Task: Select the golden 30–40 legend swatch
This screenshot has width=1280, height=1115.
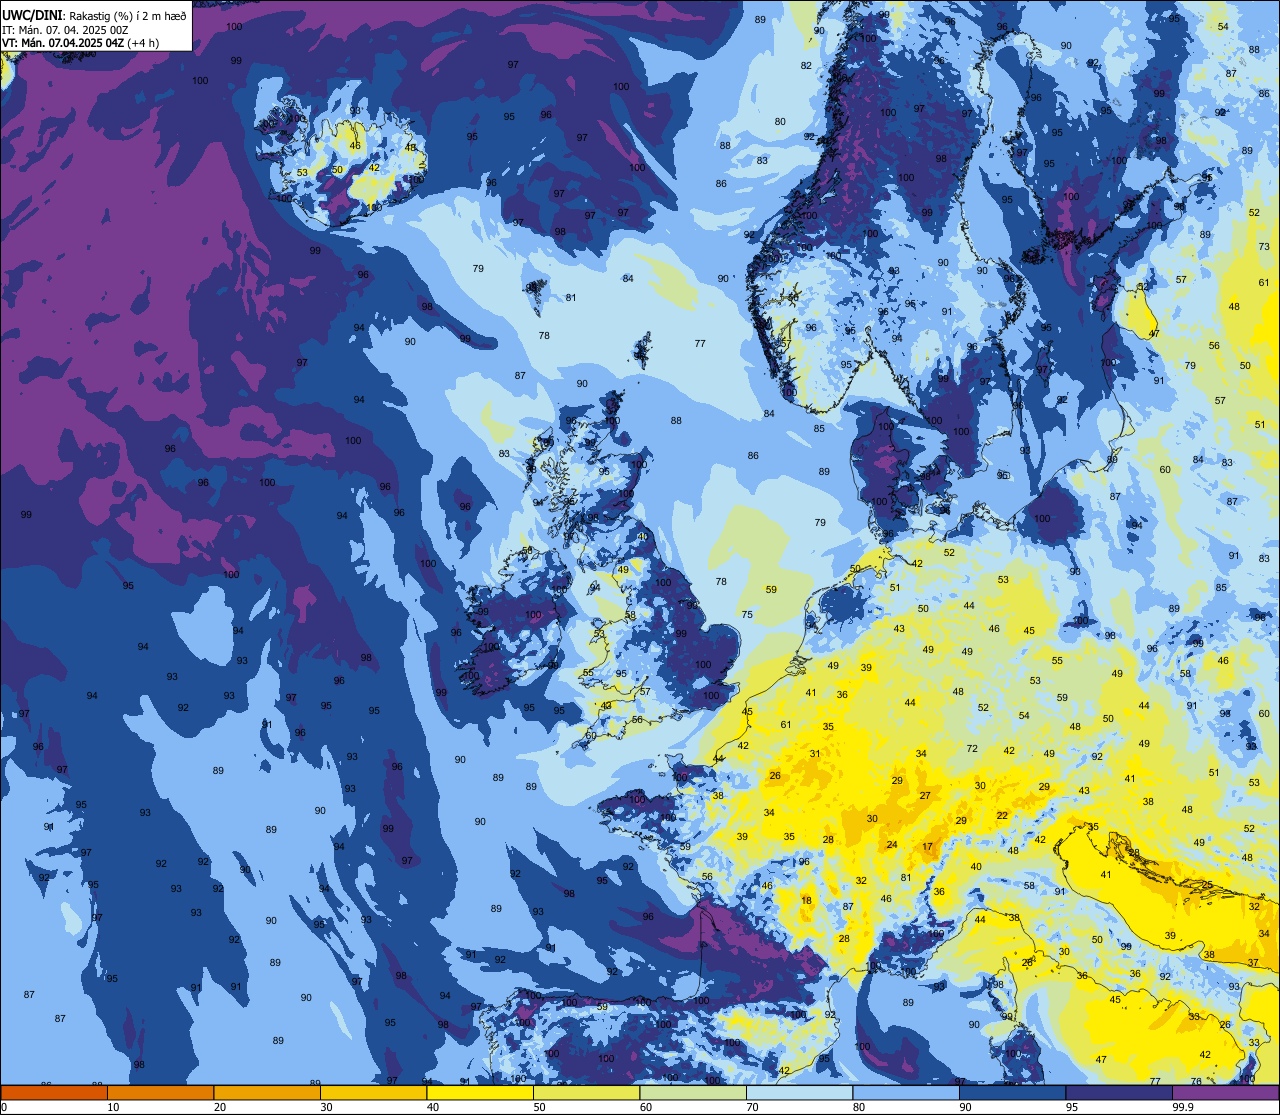Action: (x=373, y=1093)
